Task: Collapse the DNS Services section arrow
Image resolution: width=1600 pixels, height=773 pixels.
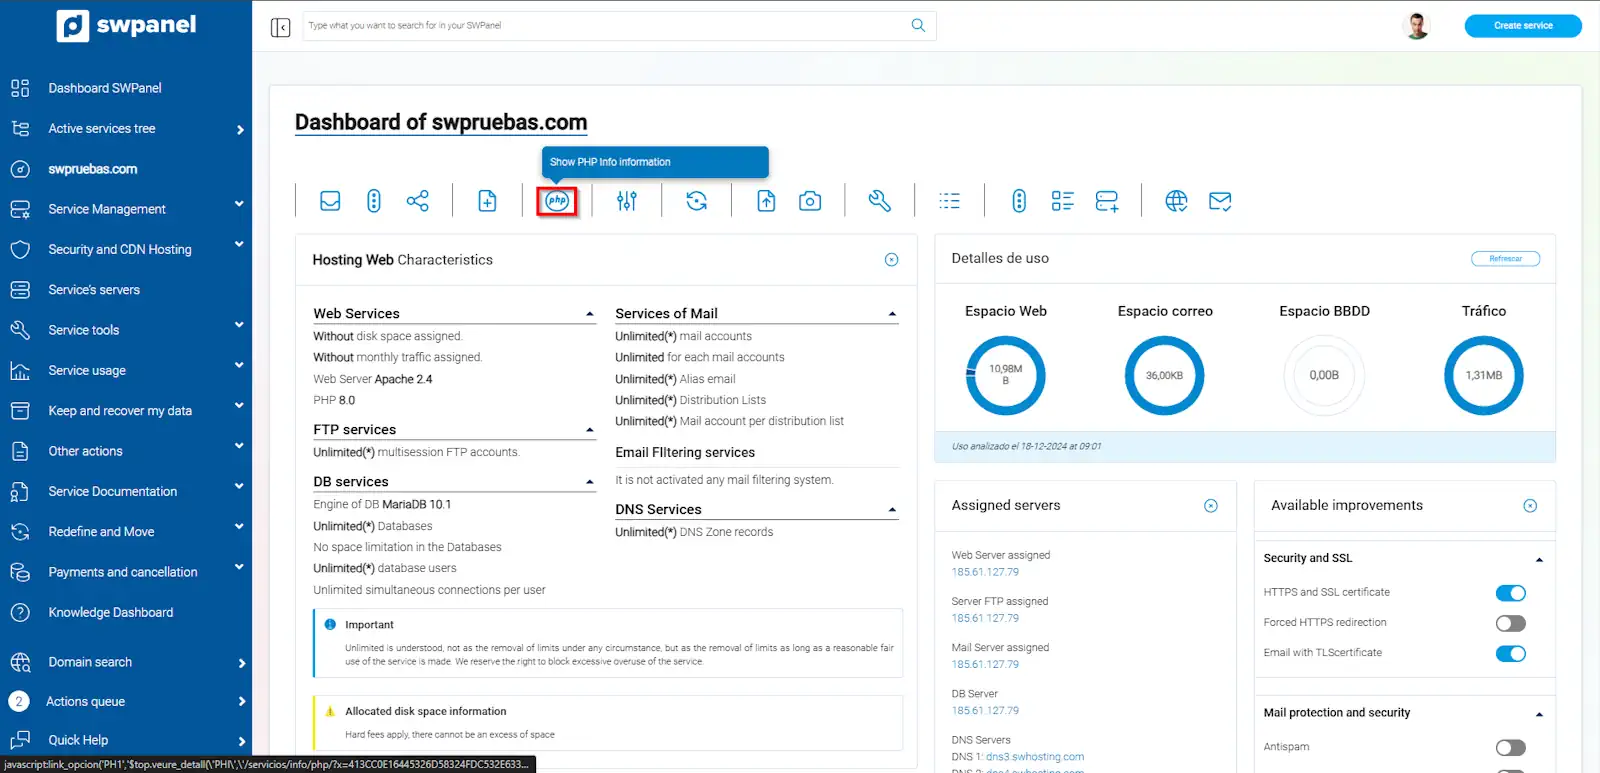Action: pyautogui.click(x=893, y=510)
